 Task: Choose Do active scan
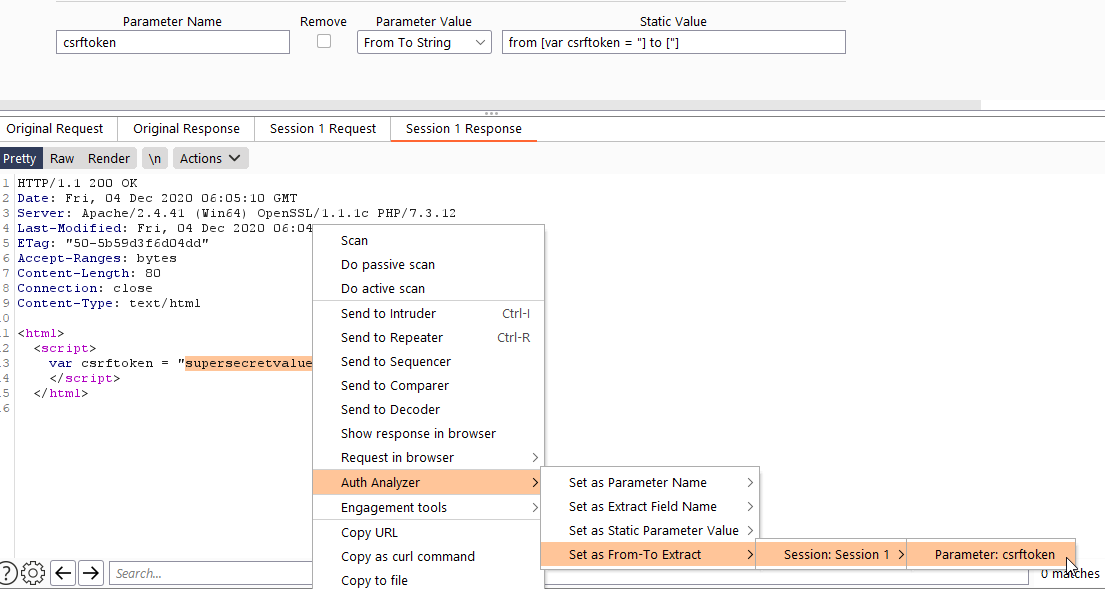click(428, 288)
